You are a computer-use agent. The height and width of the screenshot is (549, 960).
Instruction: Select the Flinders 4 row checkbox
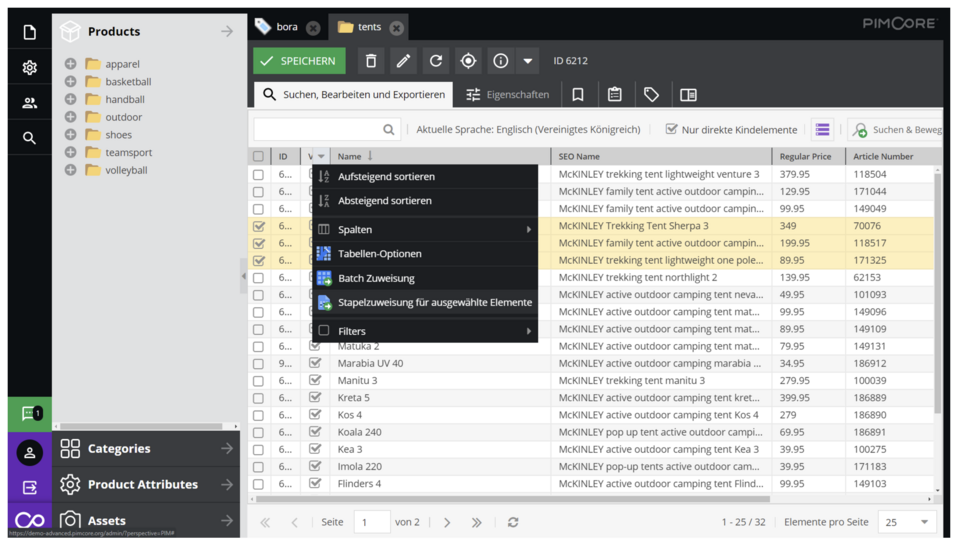(x=258, y=484)
